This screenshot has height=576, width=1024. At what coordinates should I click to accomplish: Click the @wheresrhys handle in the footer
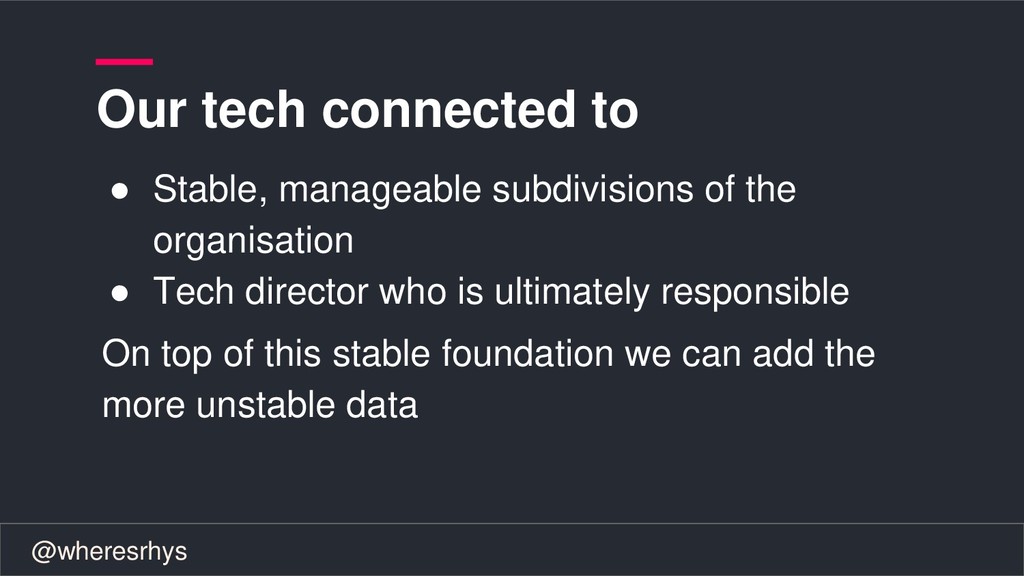(109, 552)
